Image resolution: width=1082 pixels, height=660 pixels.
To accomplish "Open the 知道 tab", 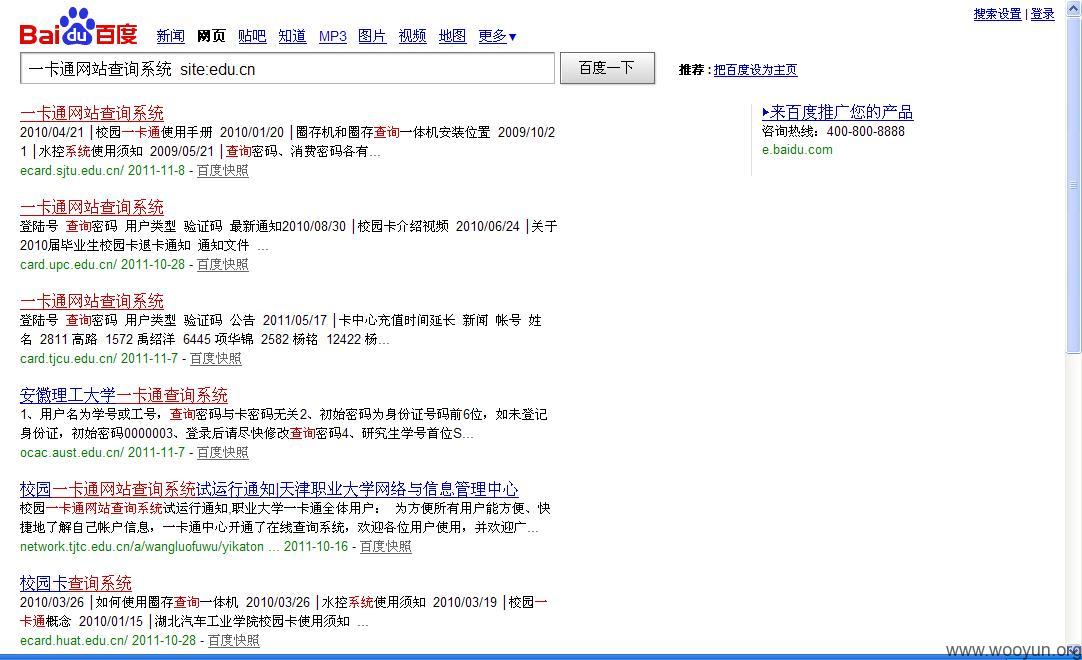I will tap(292, 36).
